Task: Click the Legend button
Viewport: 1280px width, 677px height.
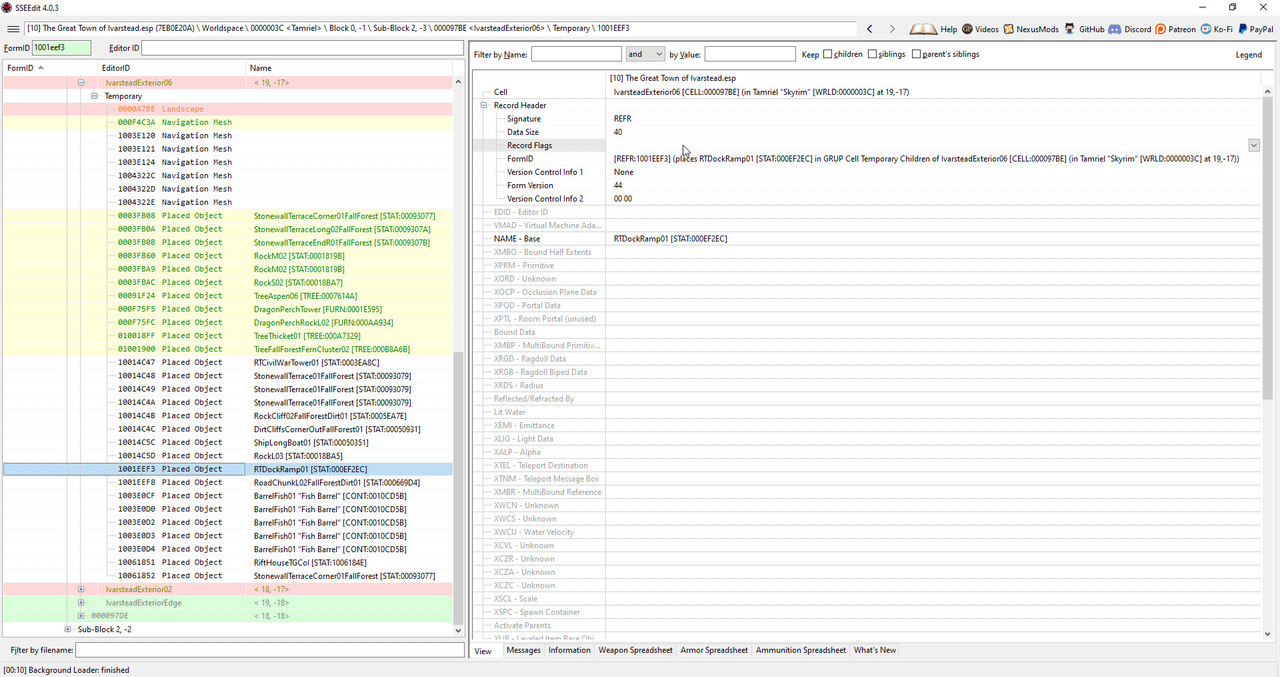Action: (x=1249, y=54)
